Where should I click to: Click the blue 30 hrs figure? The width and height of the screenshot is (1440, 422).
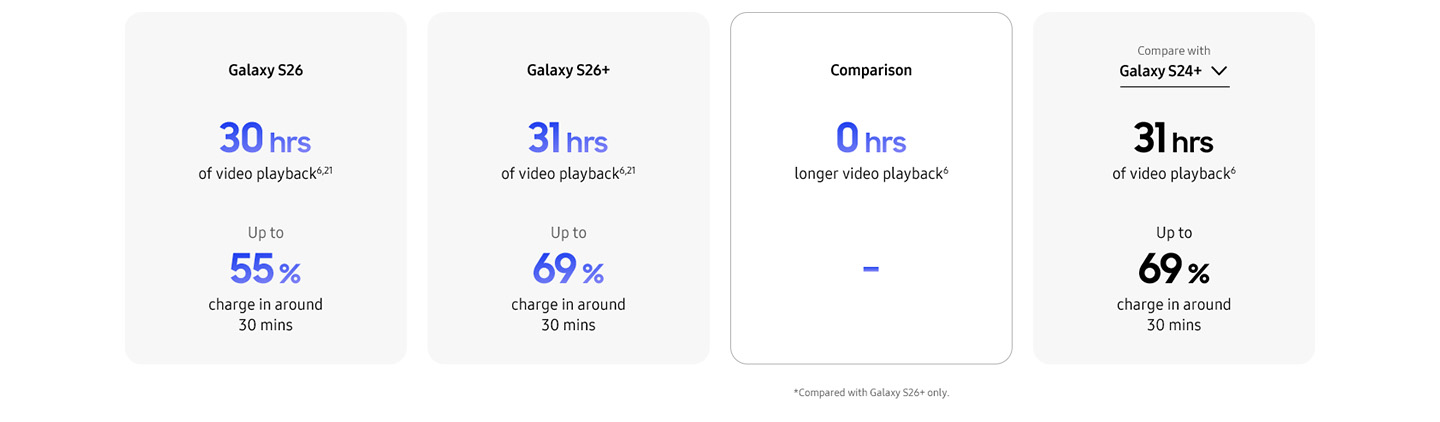[265, 138]
